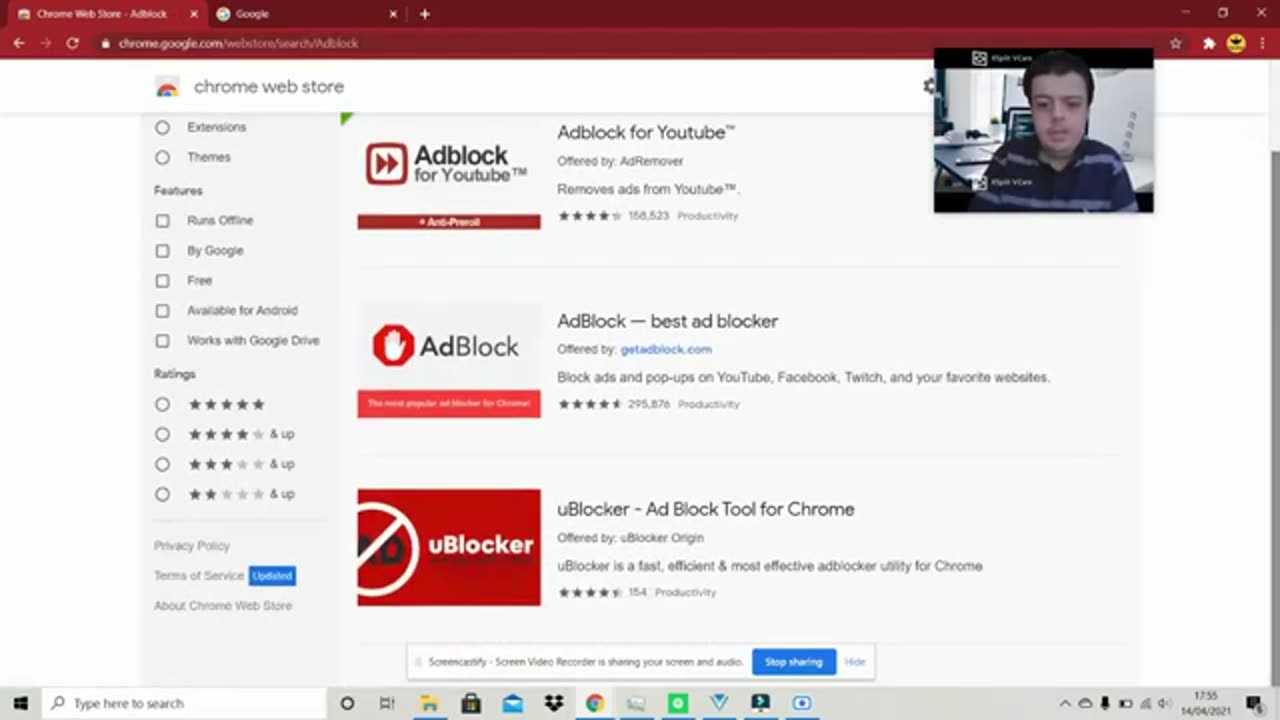The height and width of the screenshot is (720, 1280).
Task: Click the AdBlock red hand thumbnail
Action: 449,360
